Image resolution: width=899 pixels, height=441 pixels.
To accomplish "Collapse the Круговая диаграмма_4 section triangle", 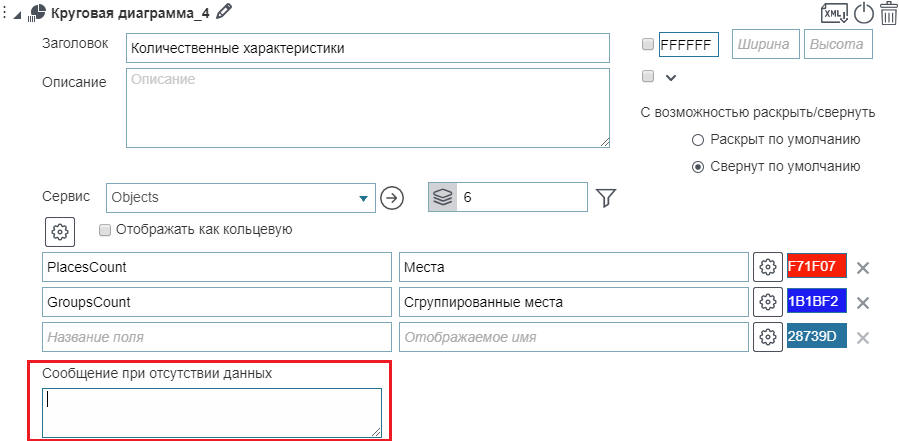I will 18,13.
